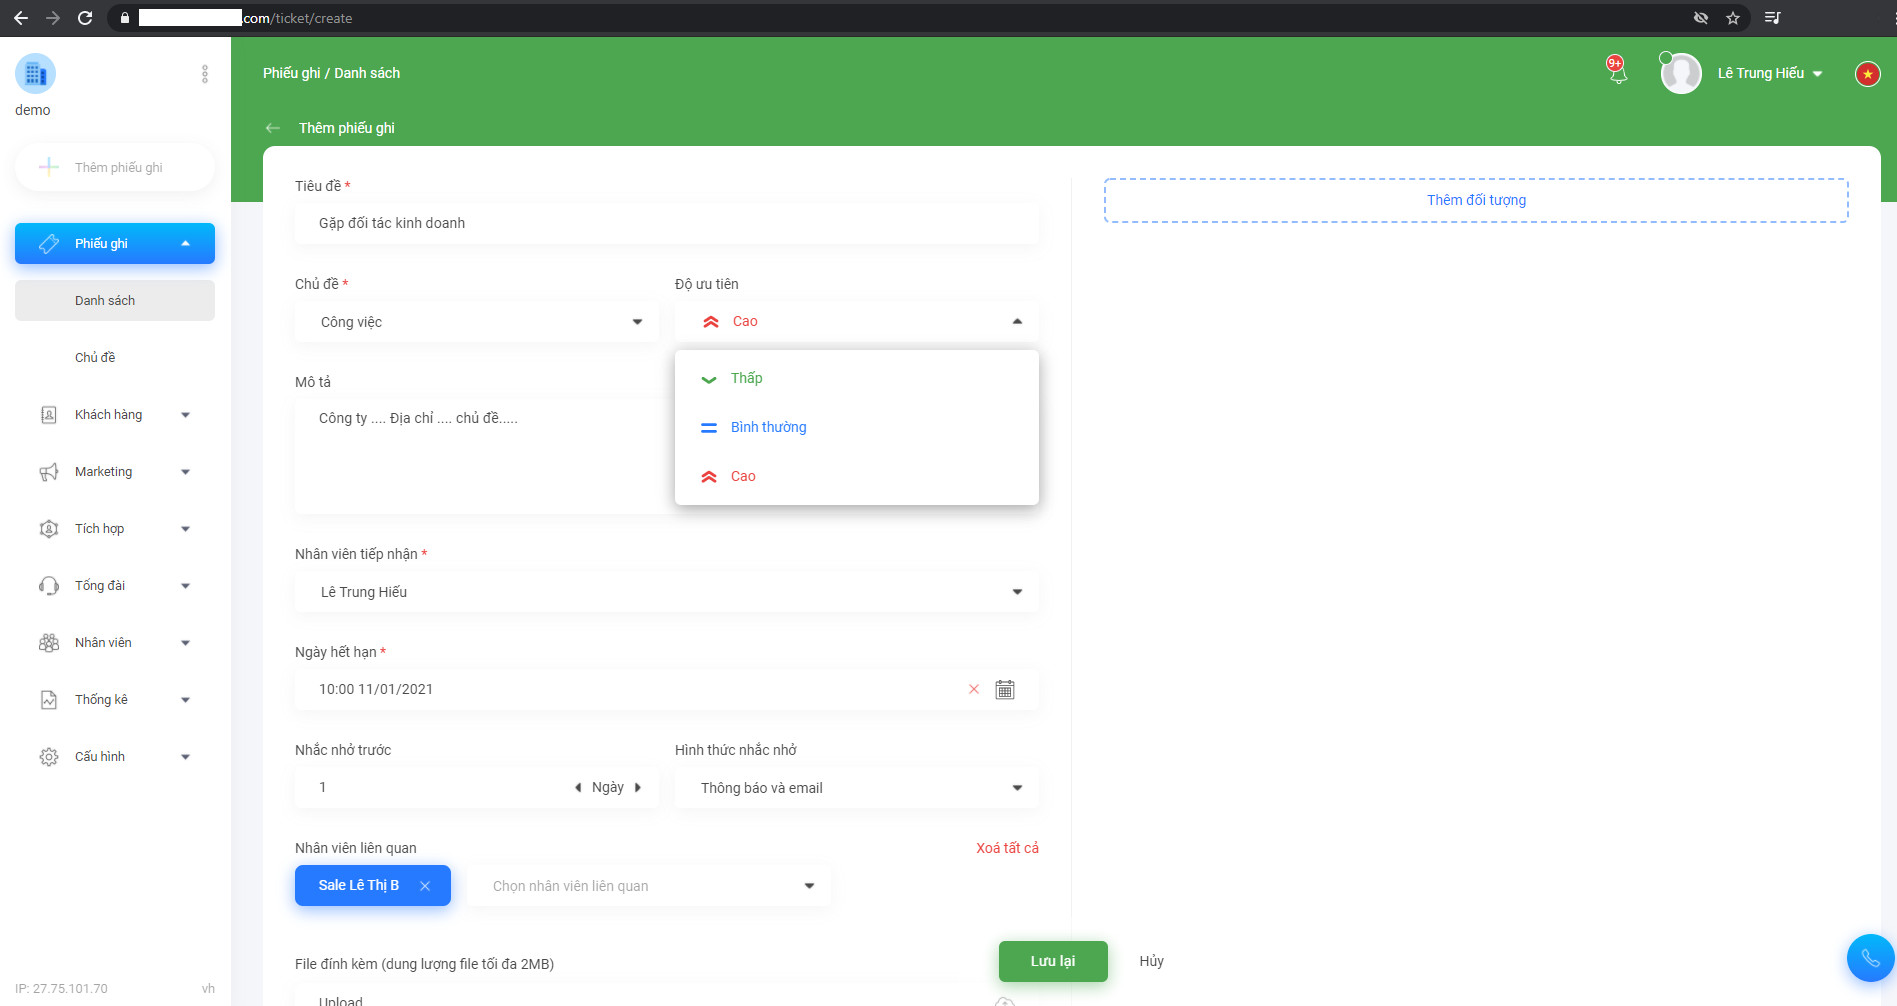Open the notifications bell icon
The height and width of the screenshot is (1006, 1897).
[x=1617, y=72]
